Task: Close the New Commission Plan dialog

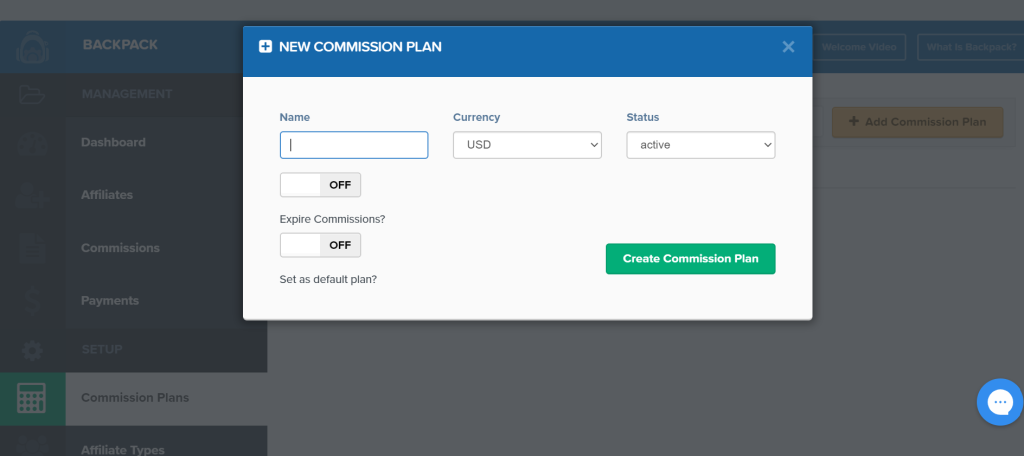Action: point(788,47)
